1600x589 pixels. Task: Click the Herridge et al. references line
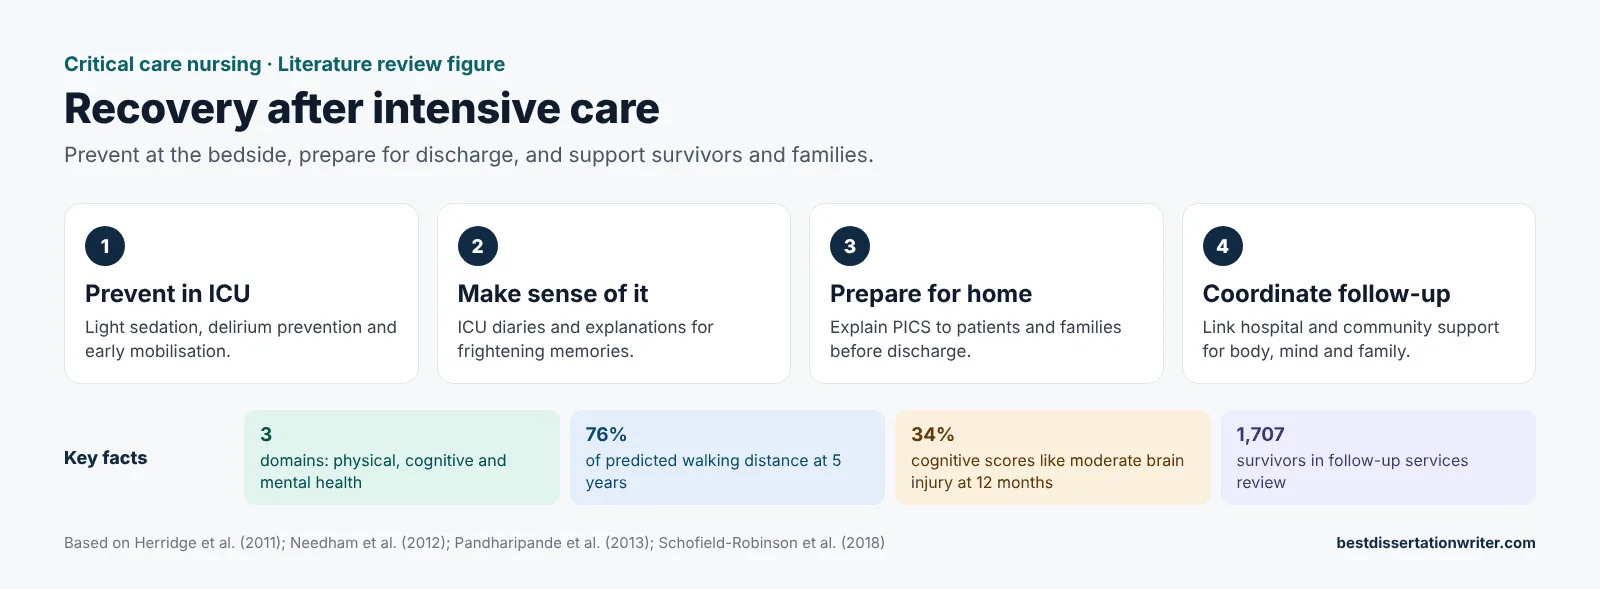click(474, 543)
